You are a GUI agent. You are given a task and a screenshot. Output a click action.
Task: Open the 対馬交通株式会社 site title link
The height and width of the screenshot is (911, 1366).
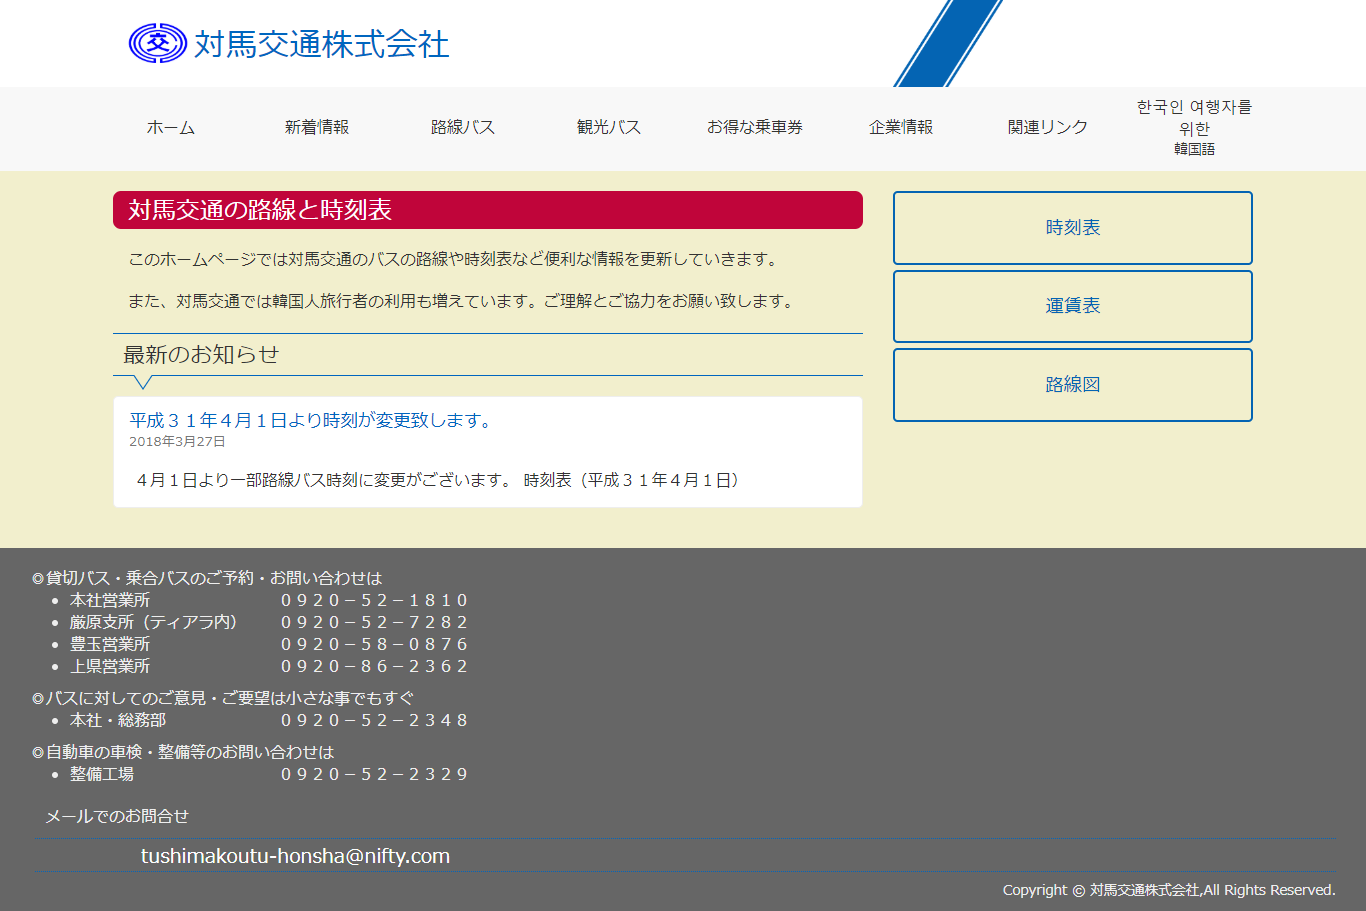(x=321, y=44)
